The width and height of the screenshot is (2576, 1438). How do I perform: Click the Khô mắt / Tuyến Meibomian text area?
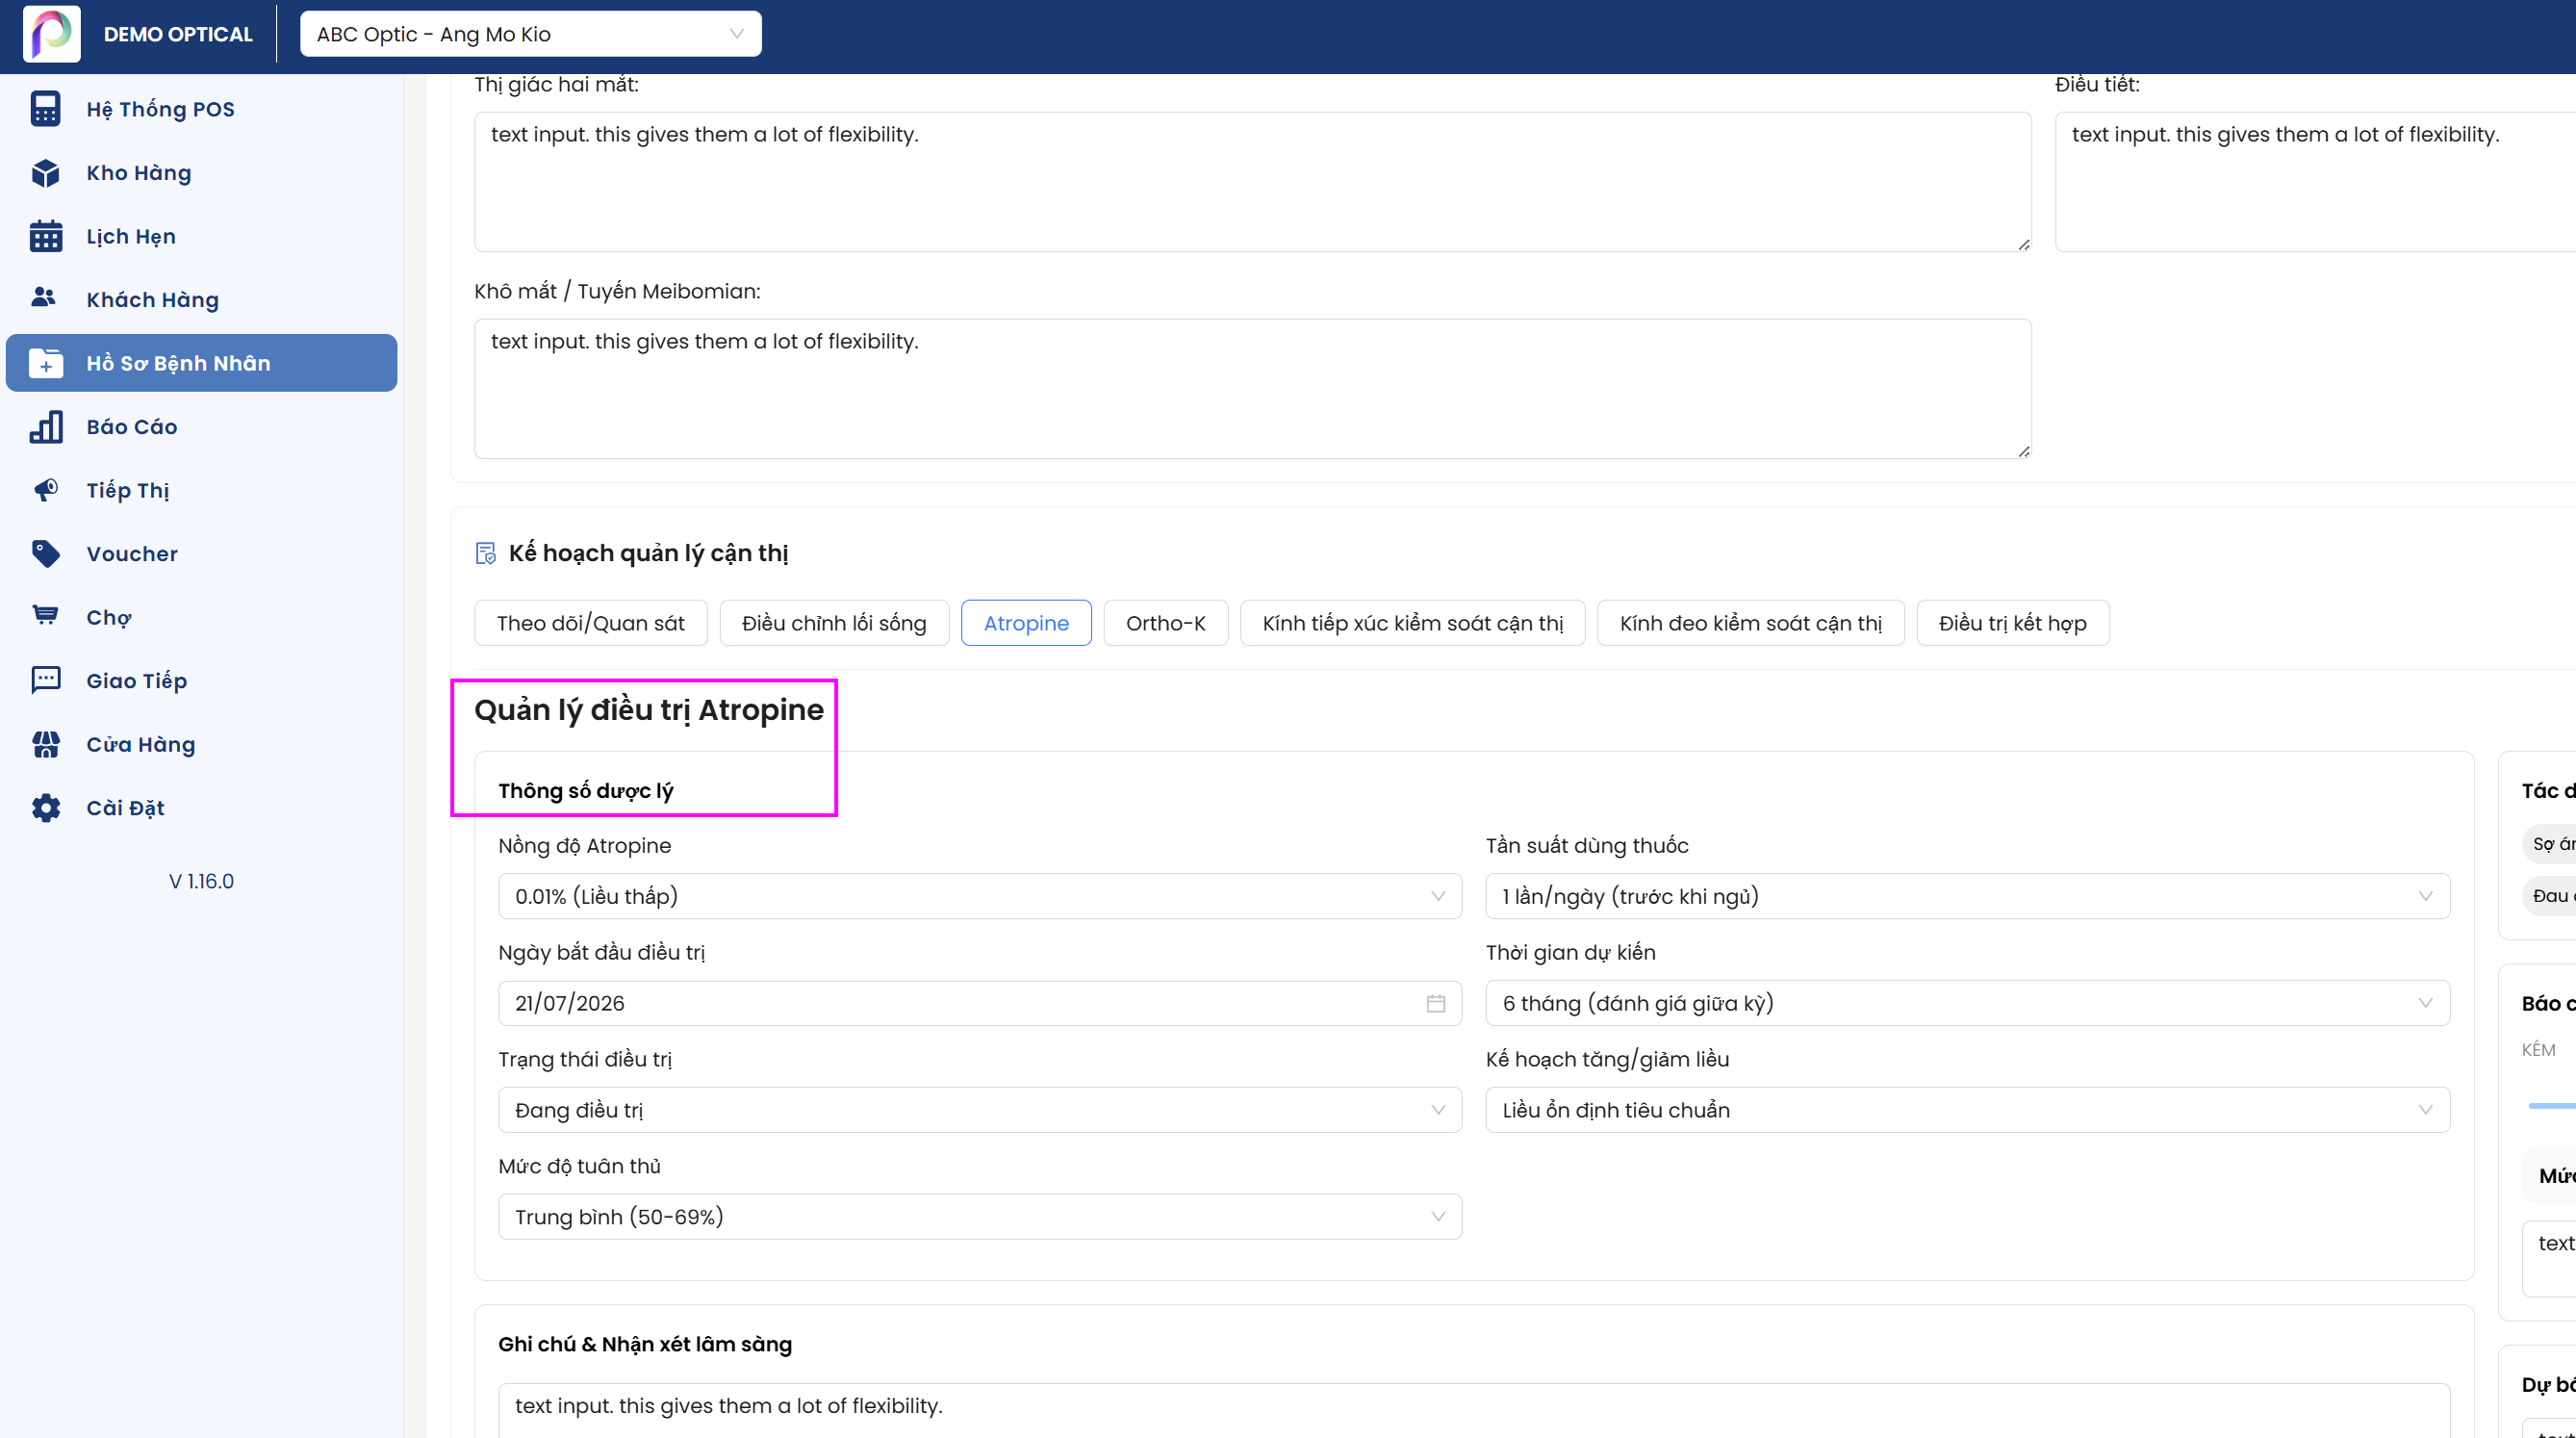point(1252,388)
